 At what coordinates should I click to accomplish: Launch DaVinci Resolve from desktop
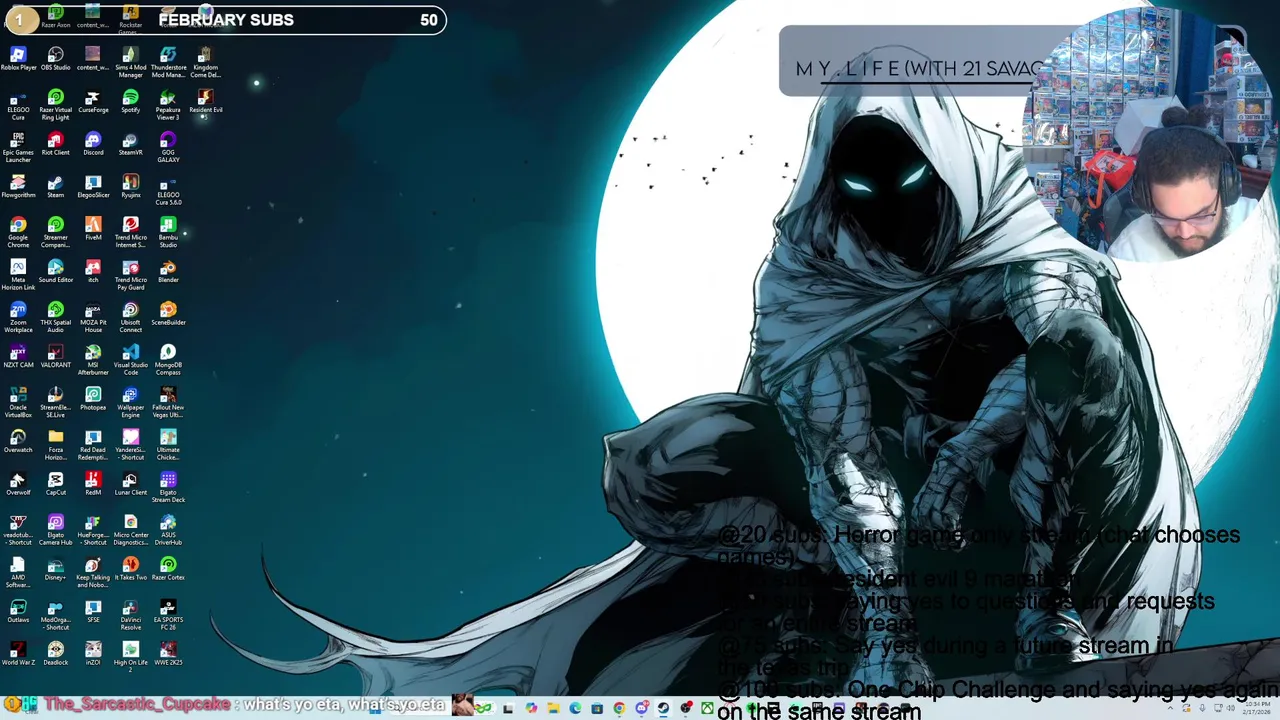click(130, 615)
